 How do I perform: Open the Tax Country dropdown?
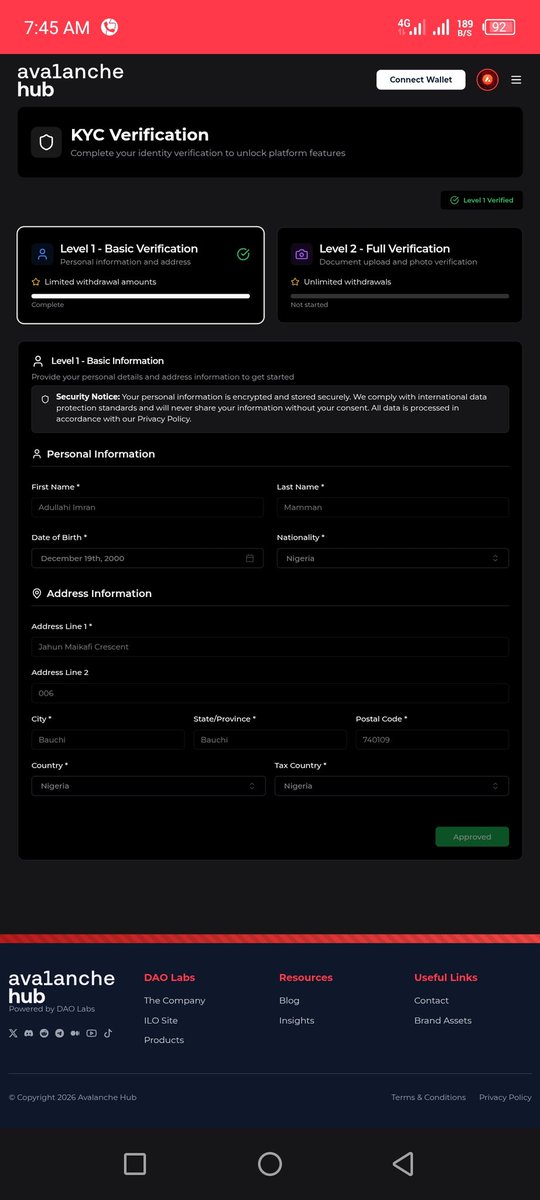pyautogui.click(x=392, y=786)
